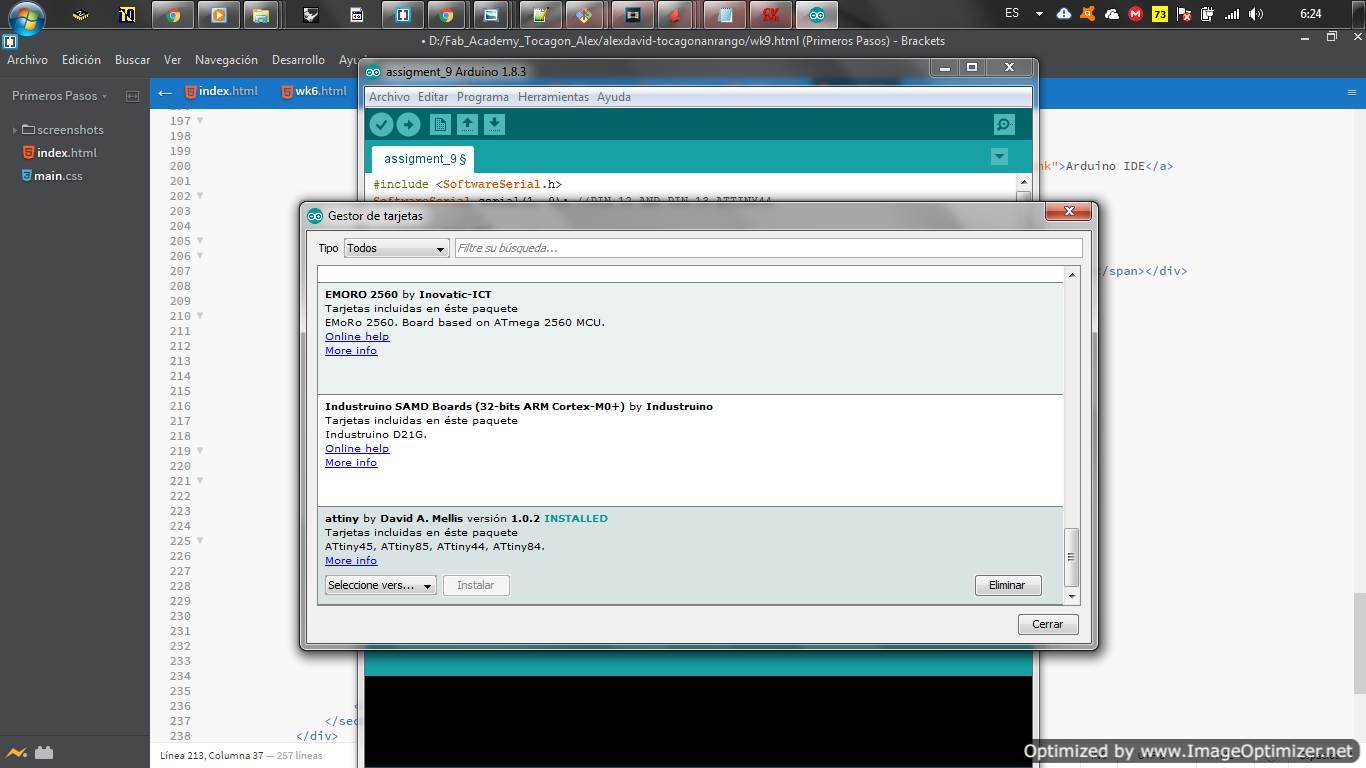Create a new sketch with New icon
The width and height of the screenshot is (1366, 768).
tap(440, 124)
